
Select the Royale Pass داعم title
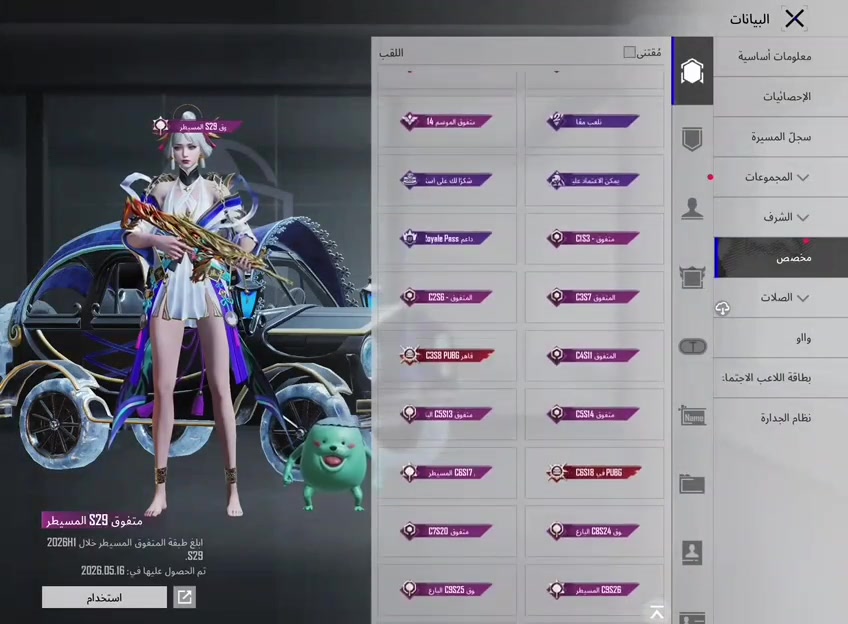click(x=447, y=238)
